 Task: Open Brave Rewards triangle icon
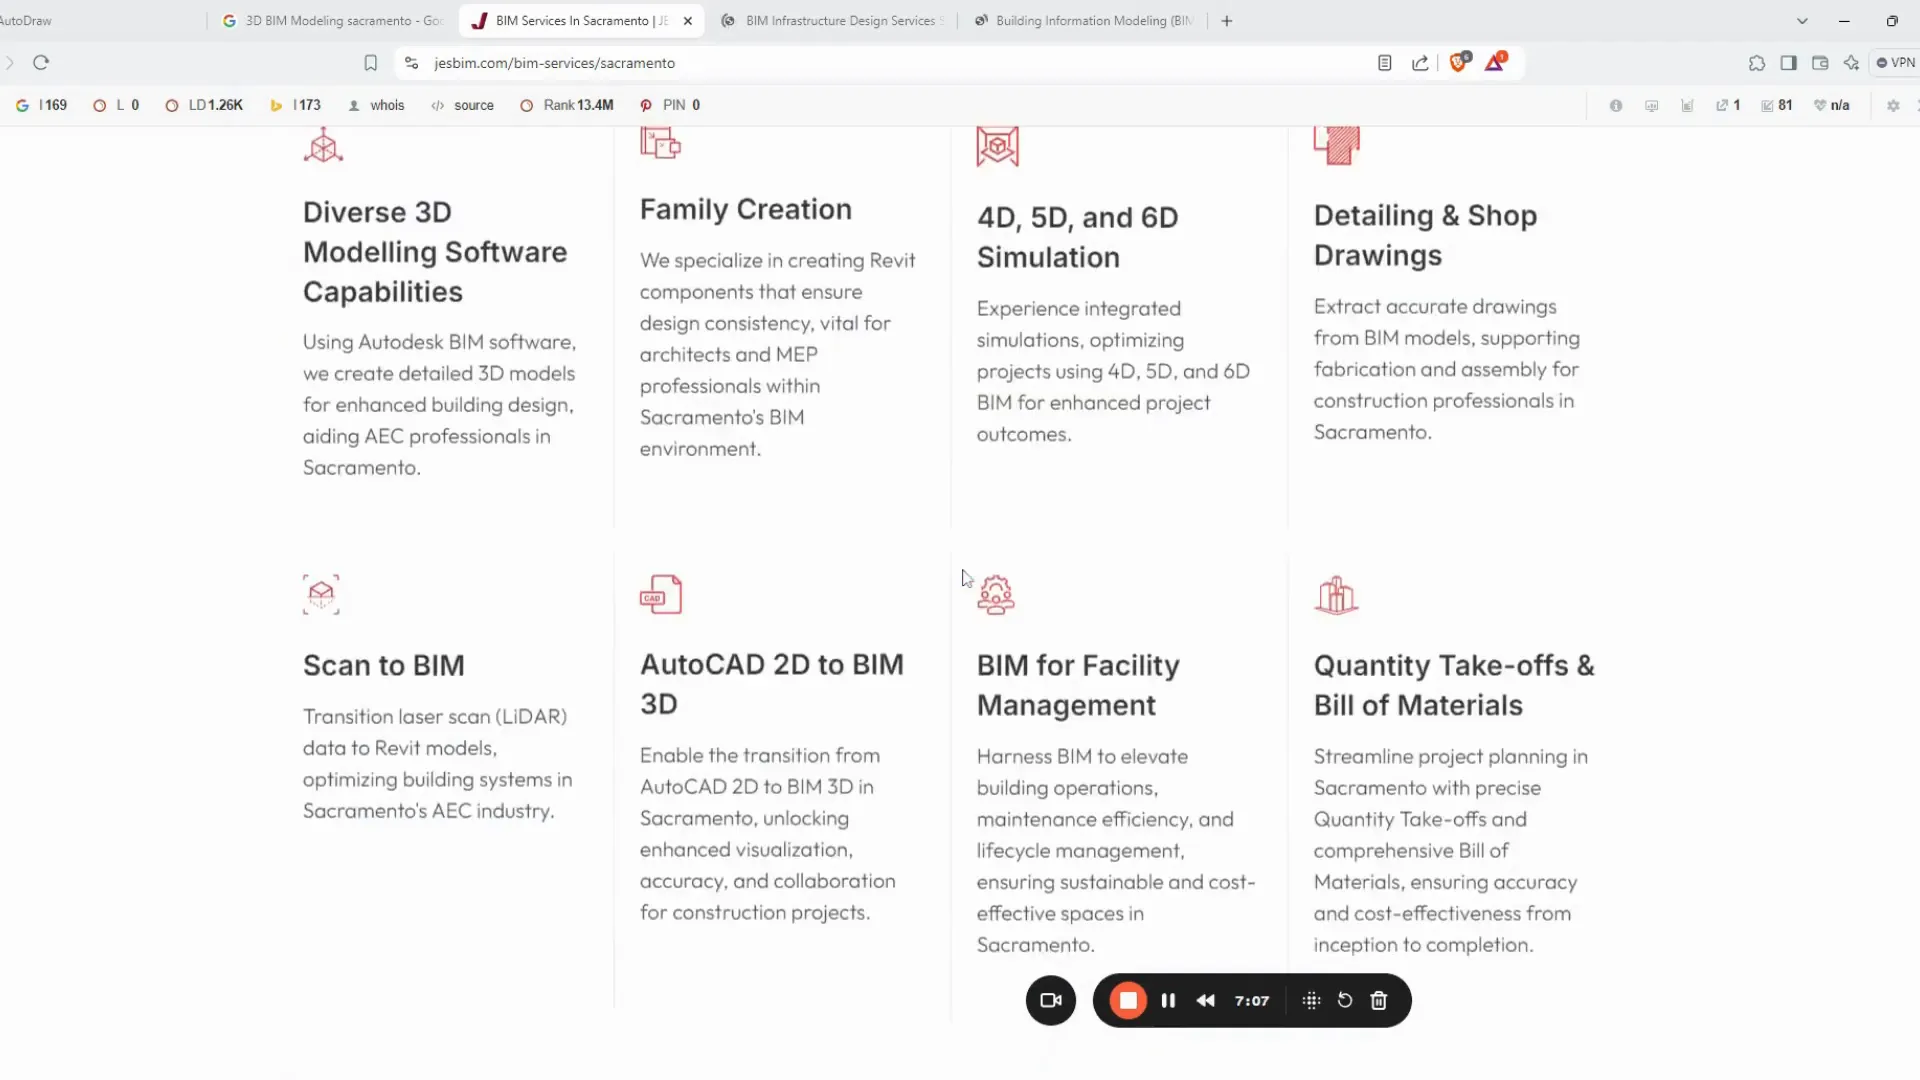[1495, 62]
